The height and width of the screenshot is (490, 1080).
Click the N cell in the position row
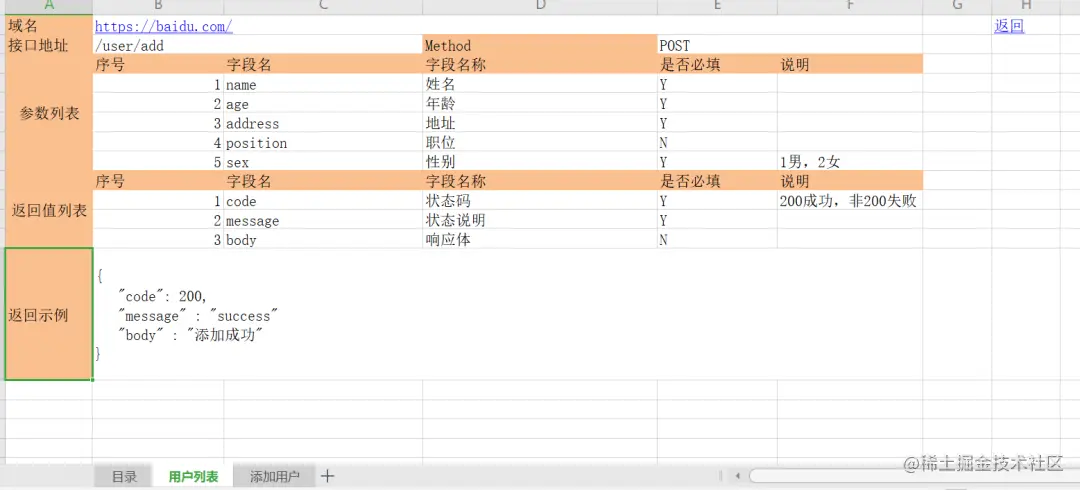click(x=718, y=143)
